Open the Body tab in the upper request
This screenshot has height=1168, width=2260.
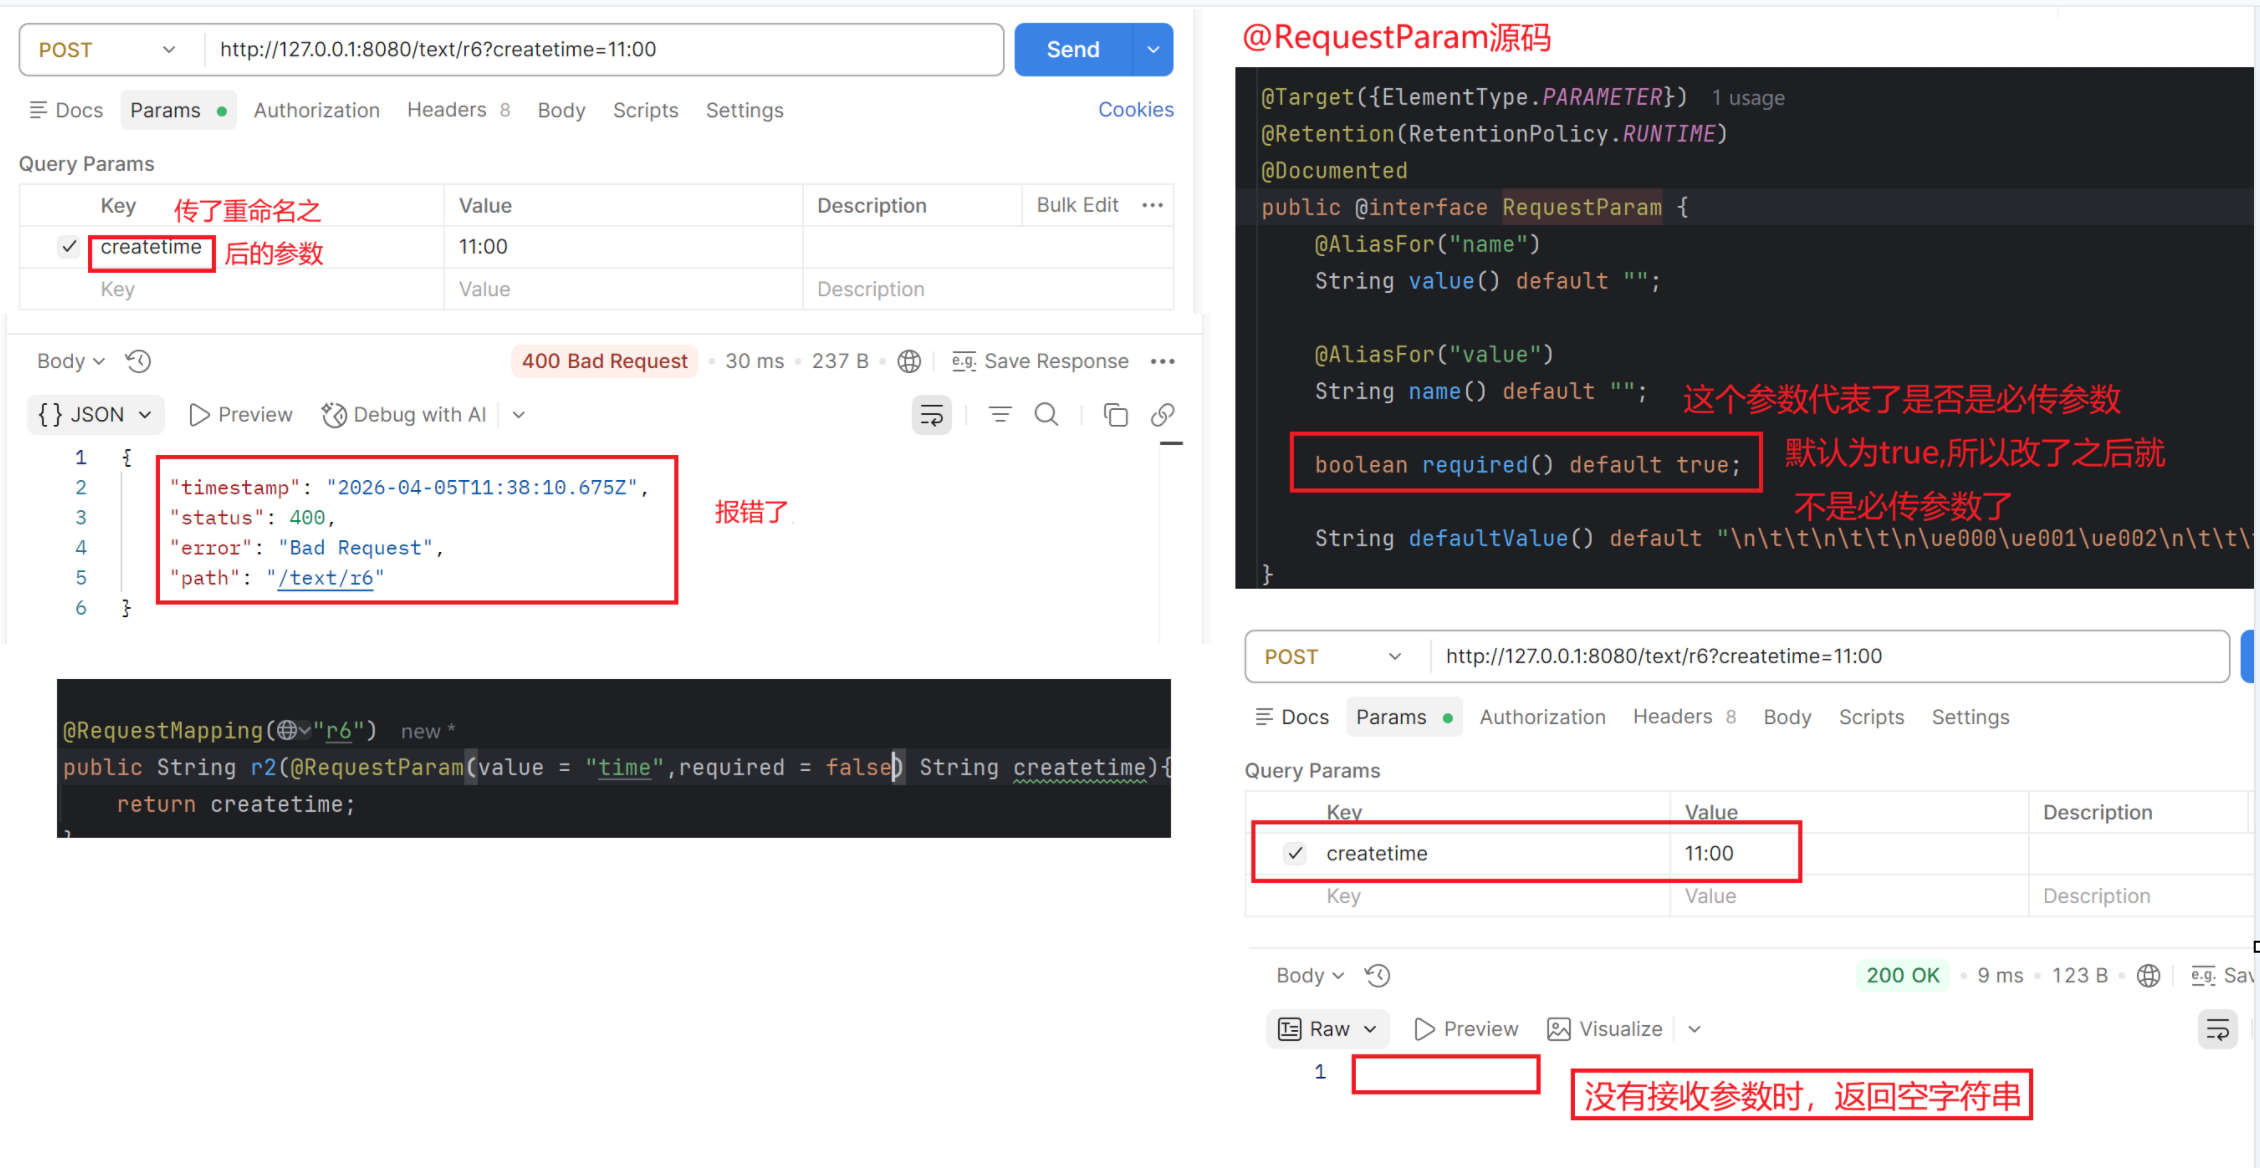point(561,110)
